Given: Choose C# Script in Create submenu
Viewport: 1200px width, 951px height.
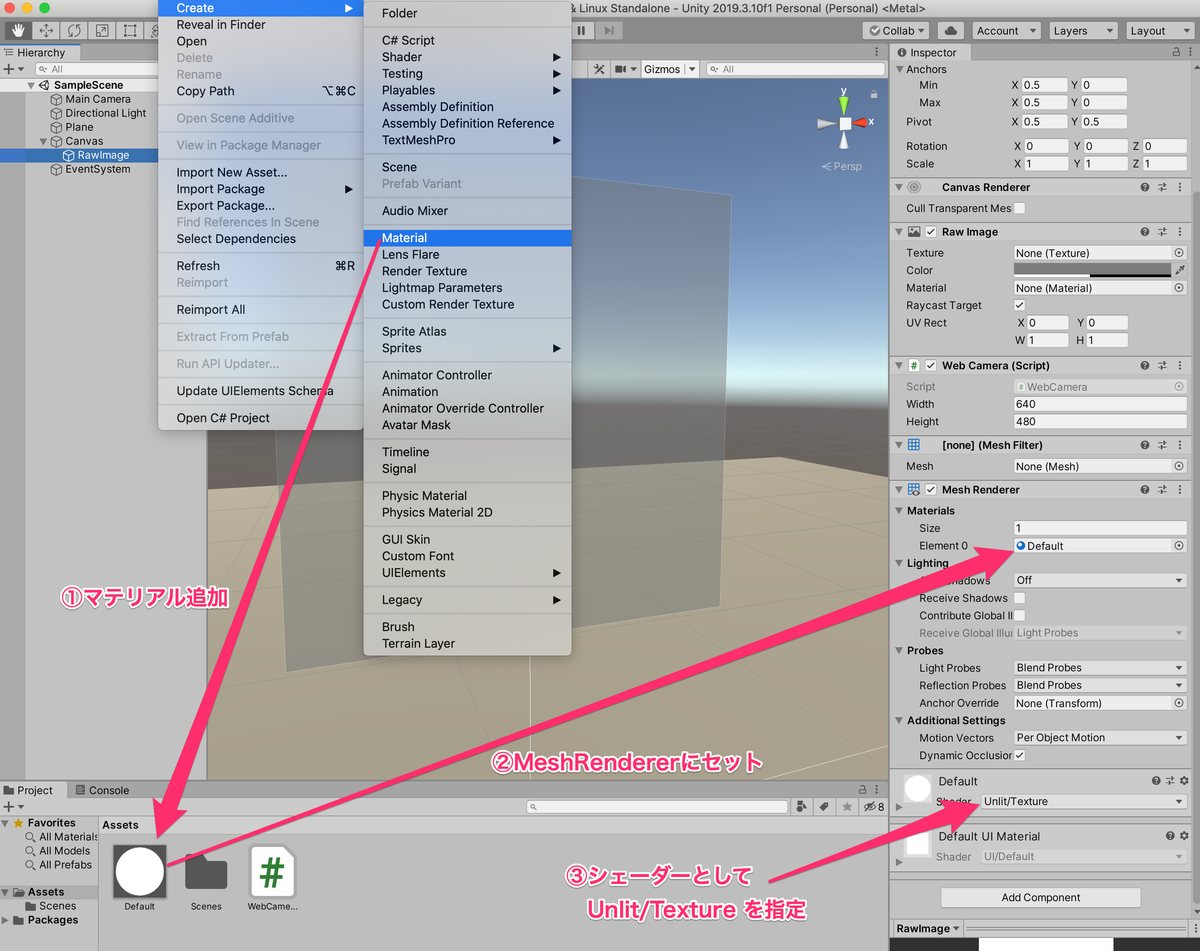Looking at the screenshot, I should (468, 40).
